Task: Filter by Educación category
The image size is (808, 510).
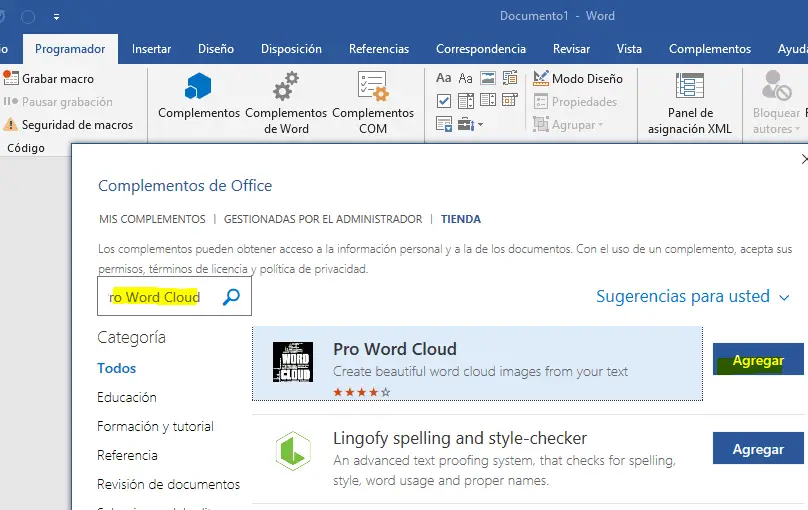Action: [x=127, y=397]
